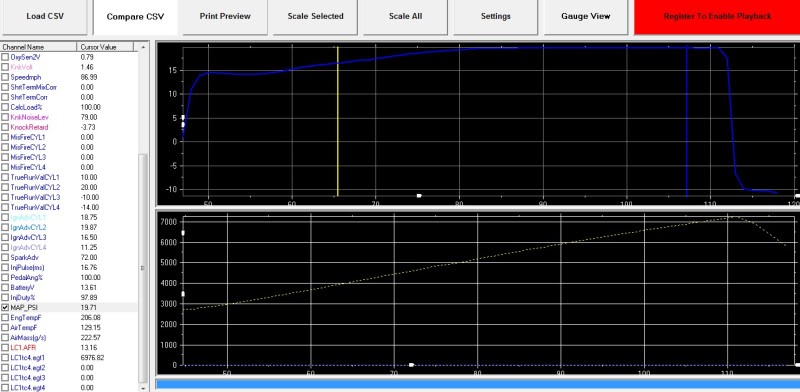The image size is (800, 392).
Task: Select the MAP_PSI value 19.71
Action: [x=88, y=307]
